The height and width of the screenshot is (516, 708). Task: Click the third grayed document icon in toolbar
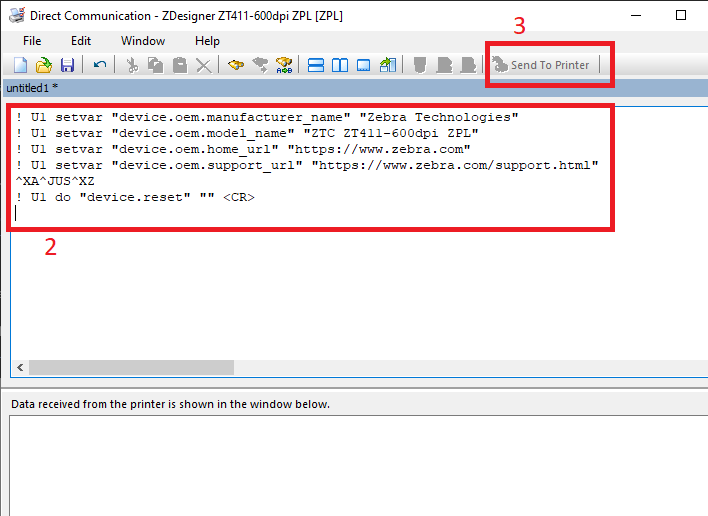pos(468,65)
